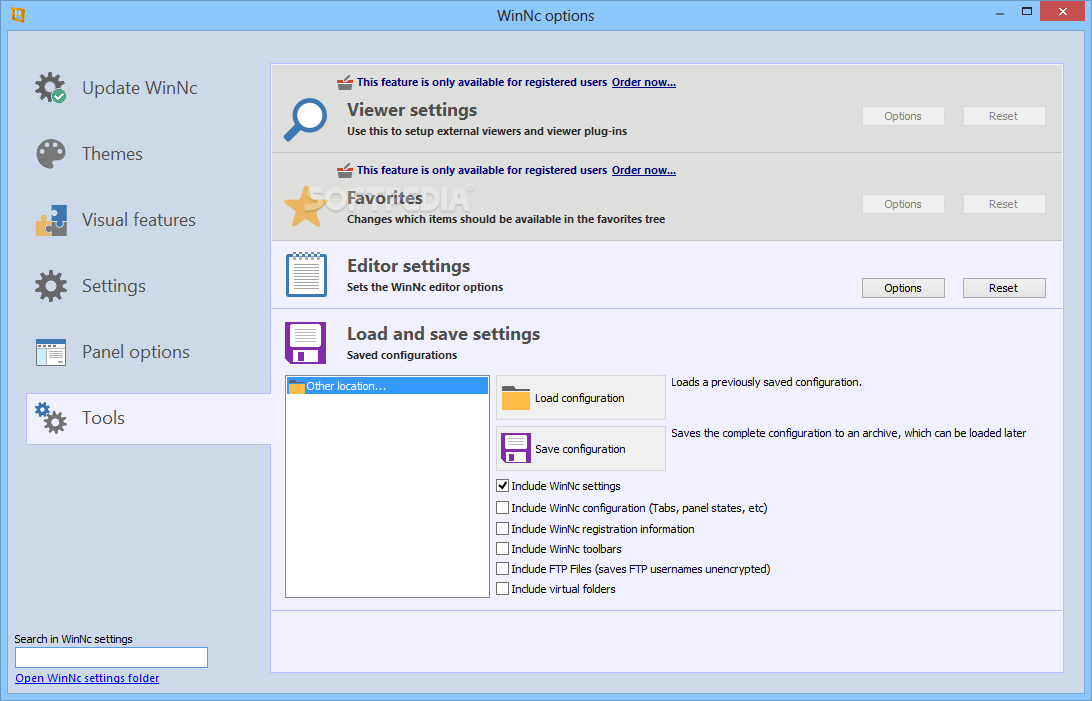
Task: Maximize the WinNc options window
Action: tap(1027, 12)
